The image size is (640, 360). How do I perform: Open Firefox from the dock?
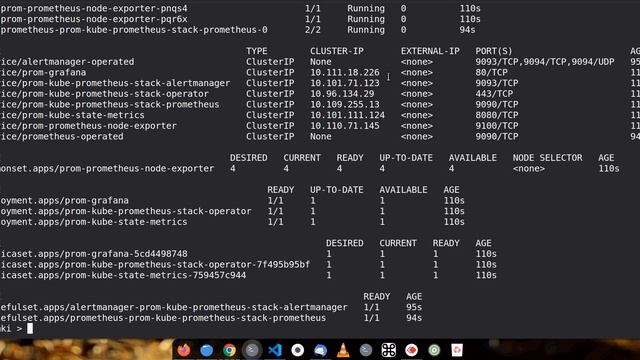(x=184, y=350)
